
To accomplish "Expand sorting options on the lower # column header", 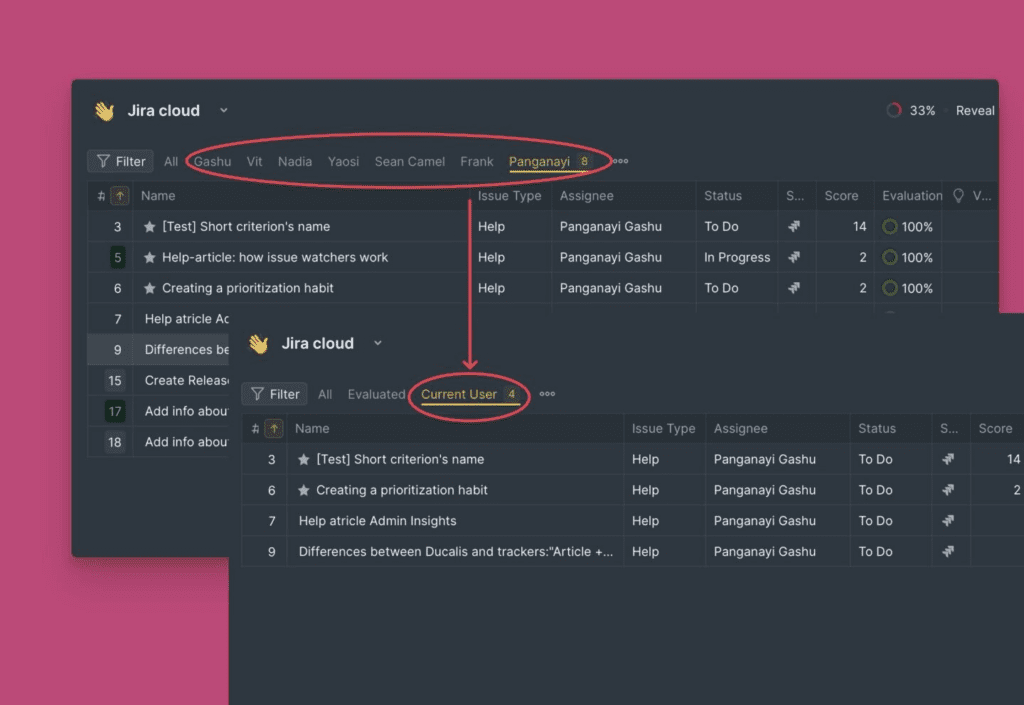I will [x=275, y=428].
